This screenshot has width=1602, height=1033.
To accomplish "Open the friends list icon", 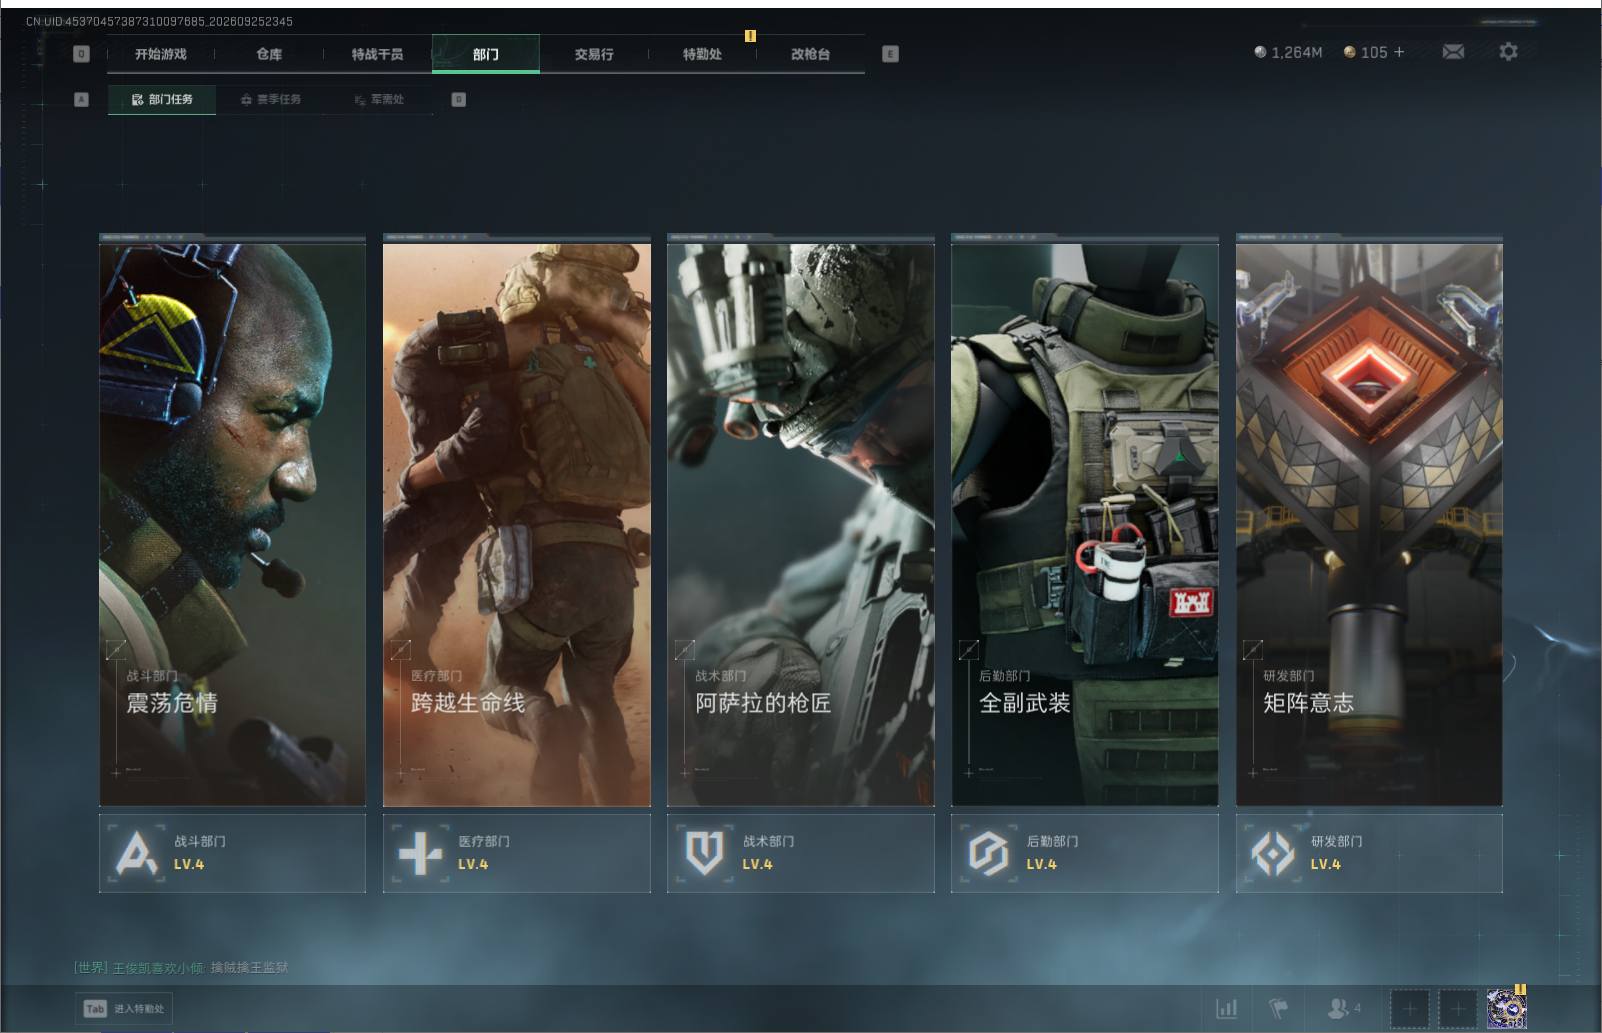I will 1343,1008.
